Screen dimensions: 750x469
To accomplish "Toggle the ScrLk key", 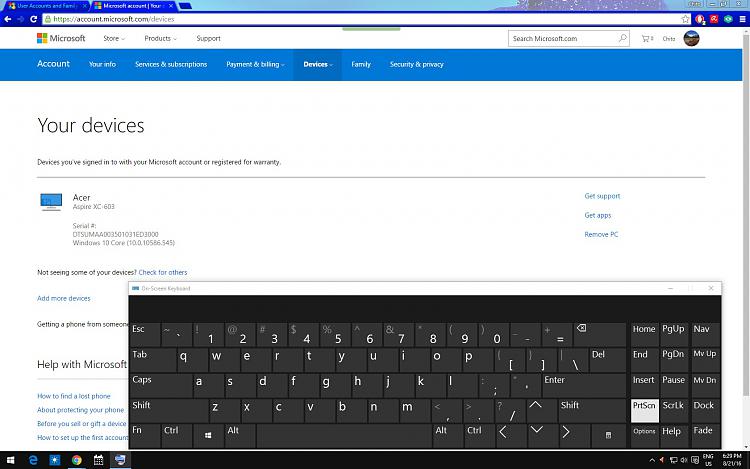I will tap(673, 410).
